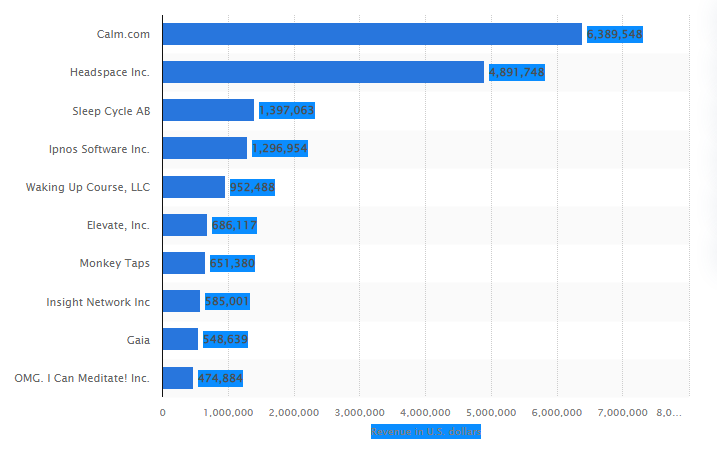Screen dimensions: 717x457
Task: Click the Monkey Taps bar
Action: [184, 263]
